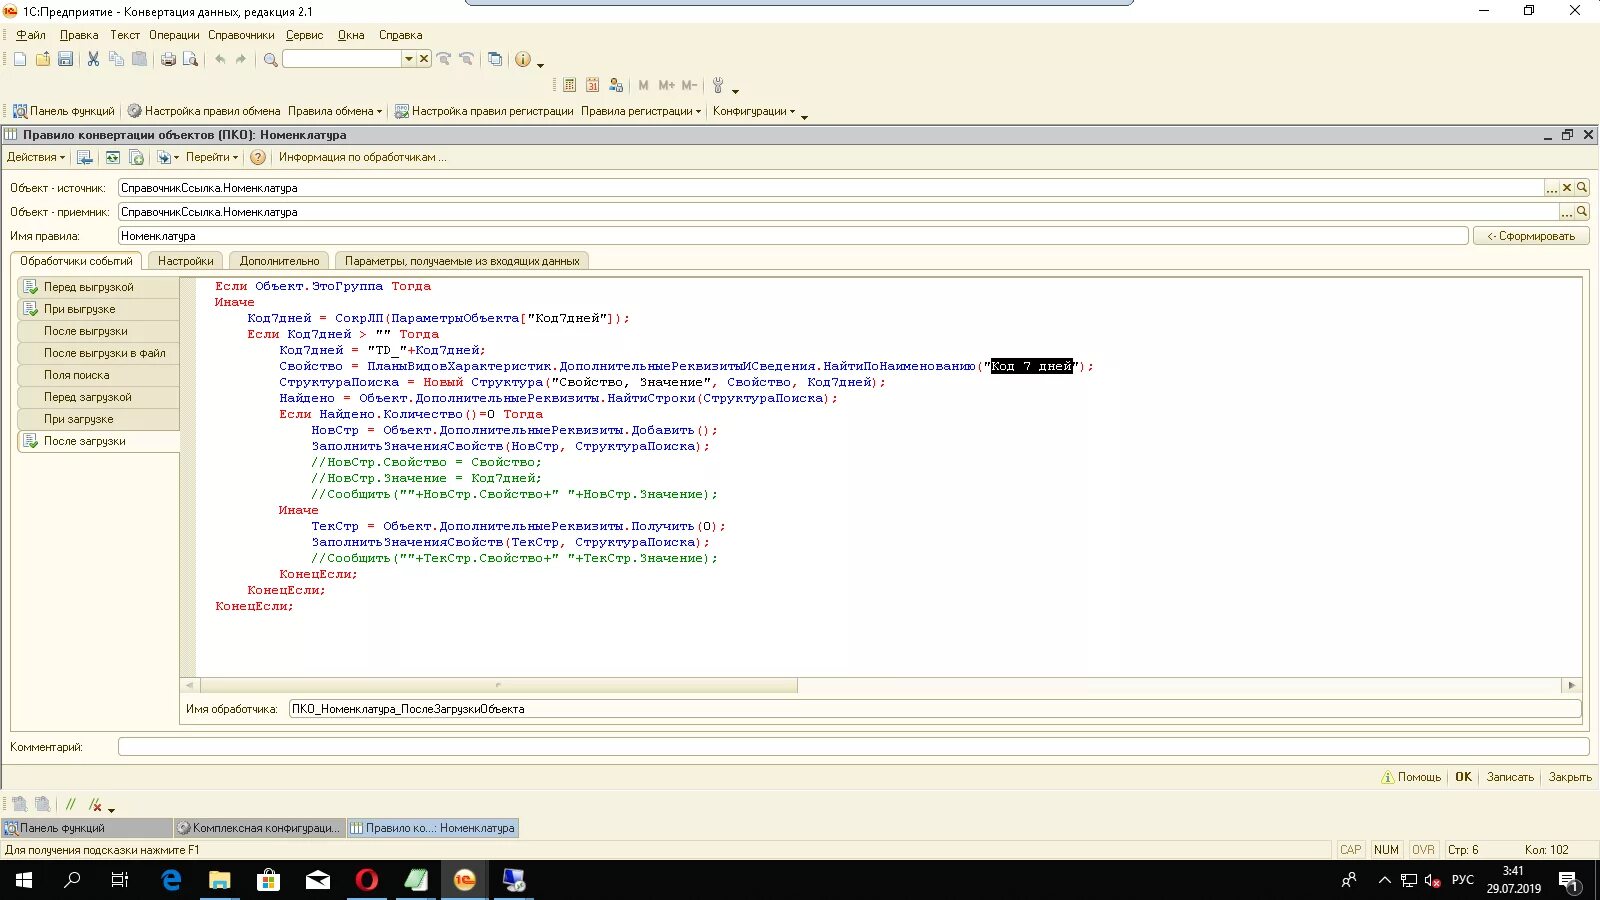Open the Calculator icon
Screen dimensions: 1600x900
(569, 86)
